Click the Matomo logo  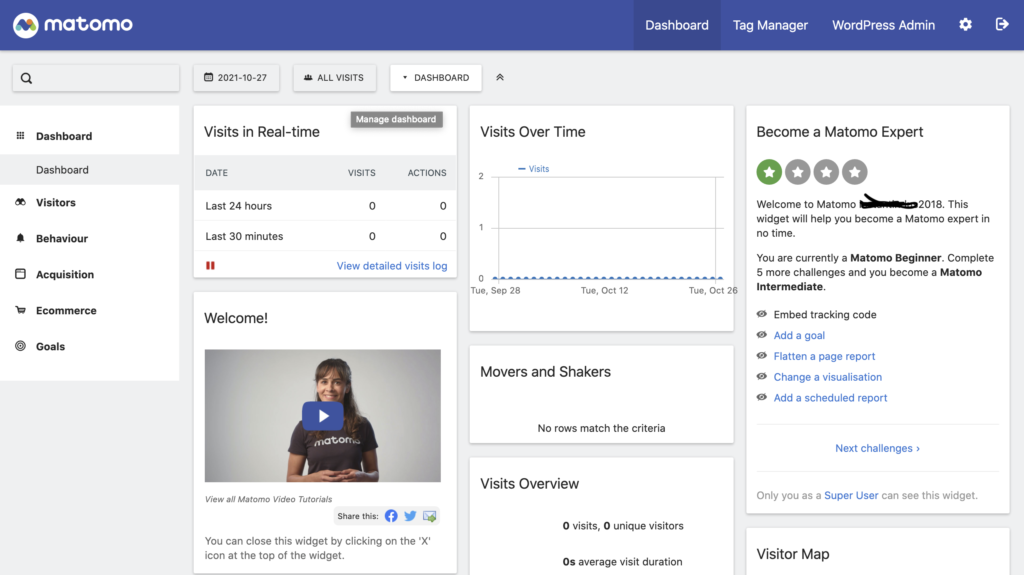tap(72, 25)
